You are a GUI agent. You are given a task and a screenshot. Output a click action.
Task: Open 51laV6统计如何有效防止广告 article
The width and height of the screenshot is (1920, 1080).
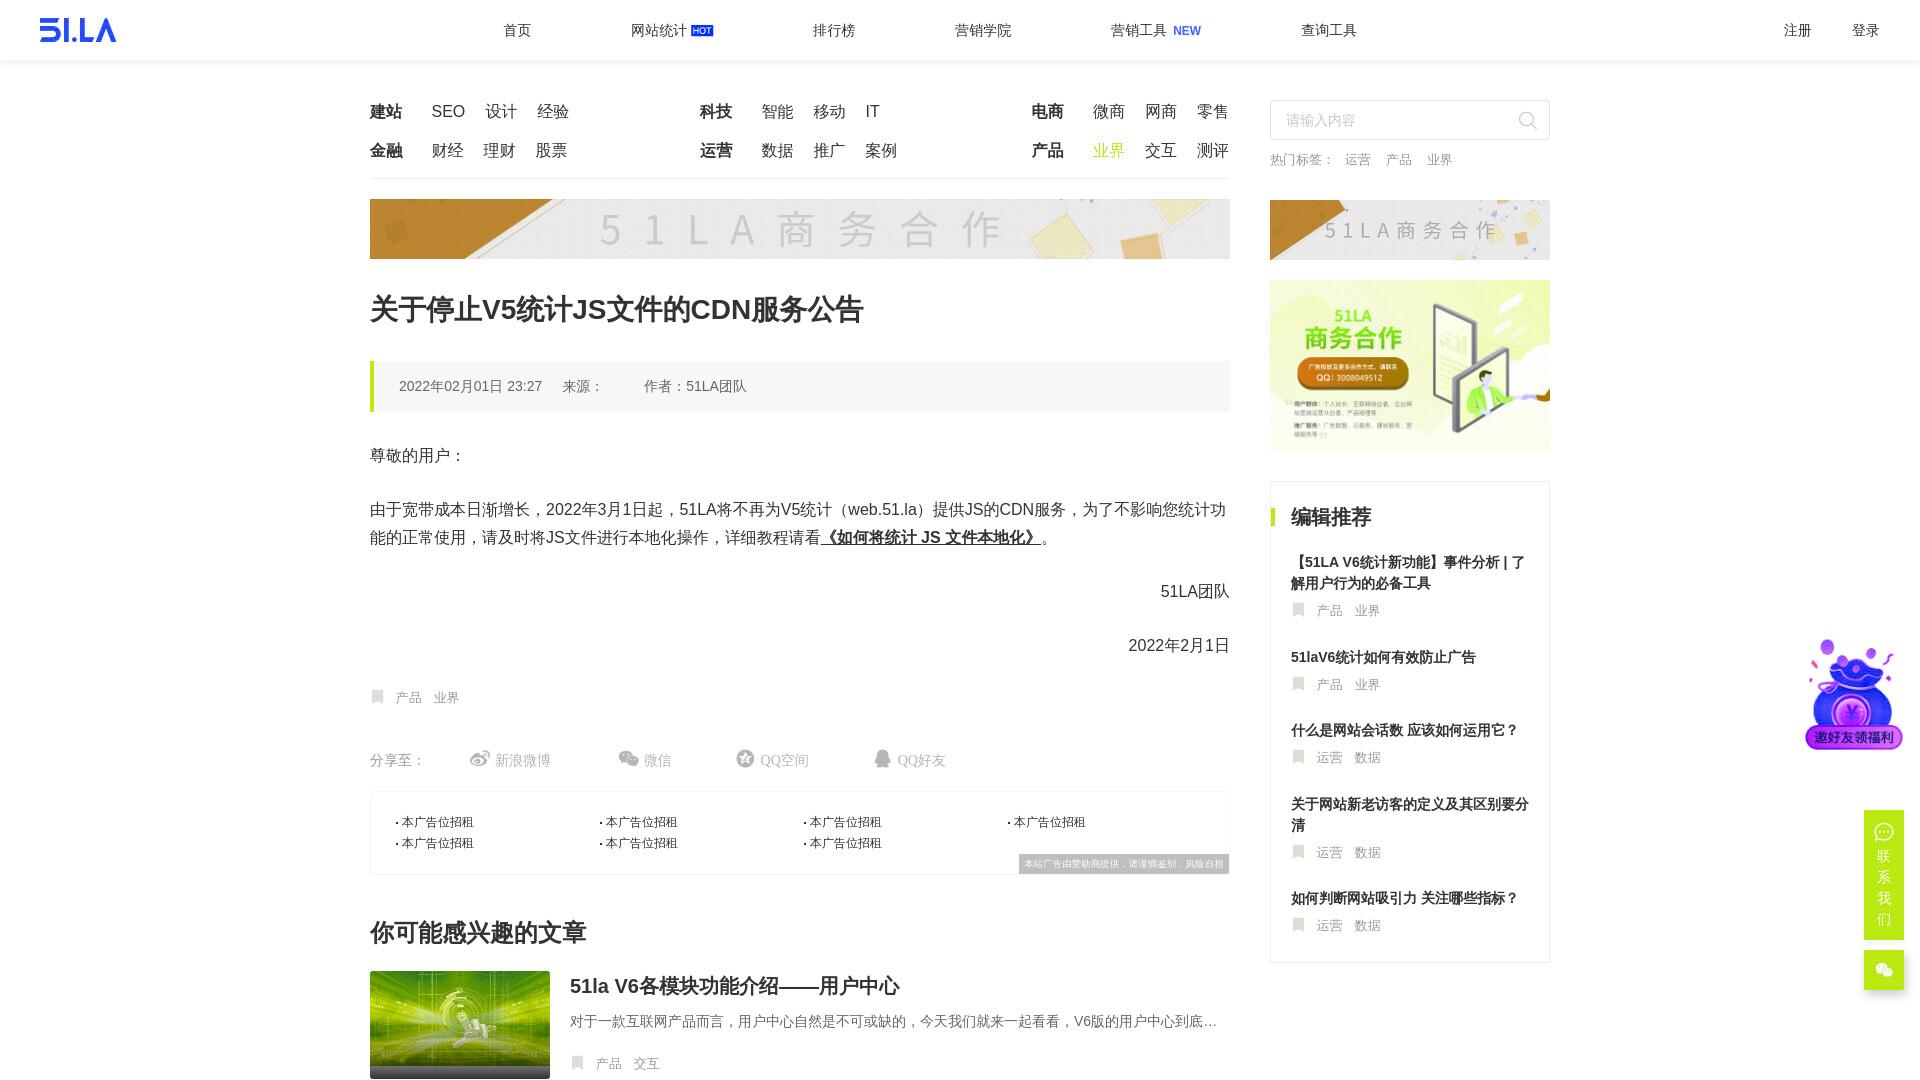click(1383, 657)
